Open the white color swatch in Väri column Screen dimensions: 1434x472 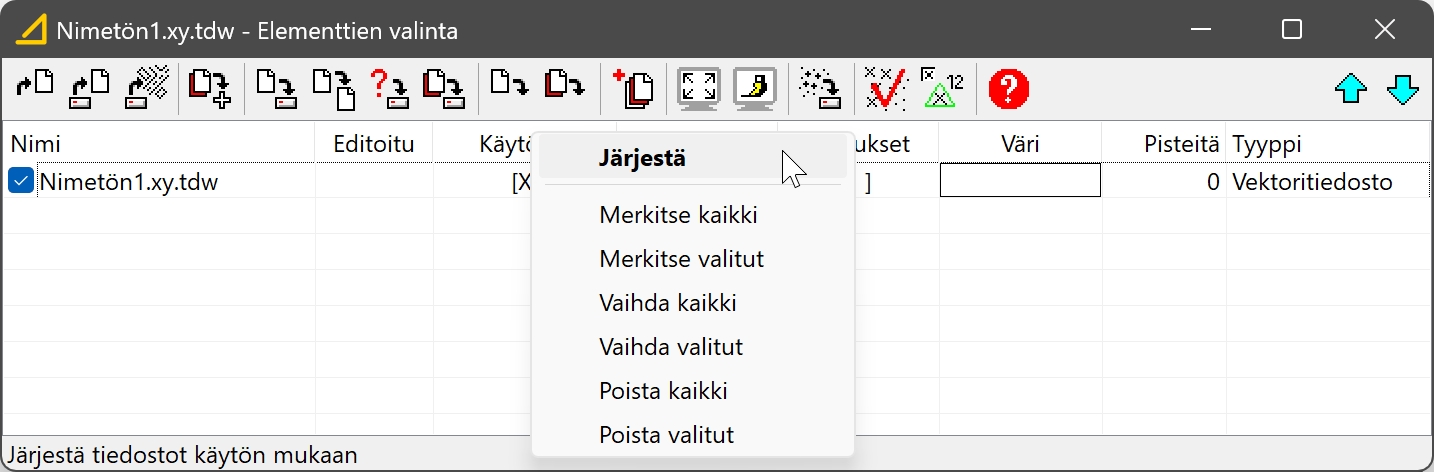(x=1020, y=181)
